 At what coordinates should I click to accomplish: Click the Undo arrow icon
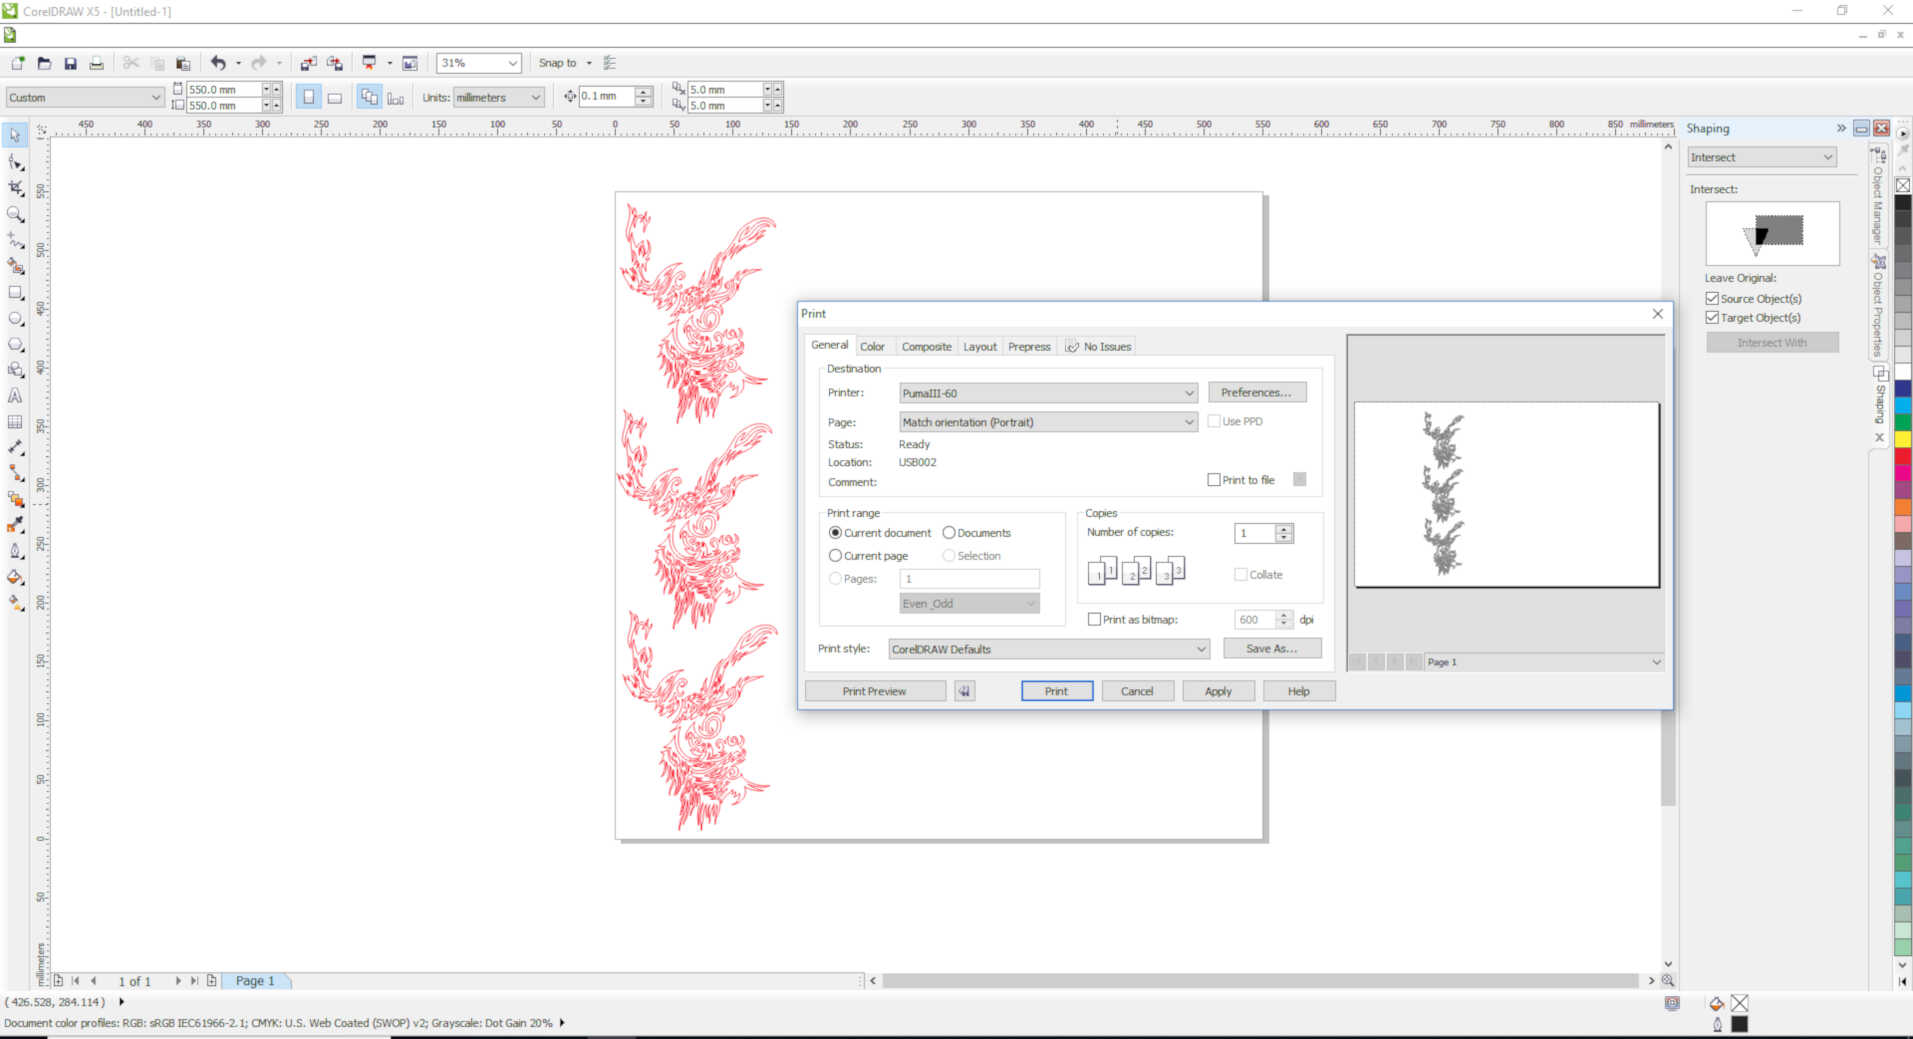(x=218, y=63)
